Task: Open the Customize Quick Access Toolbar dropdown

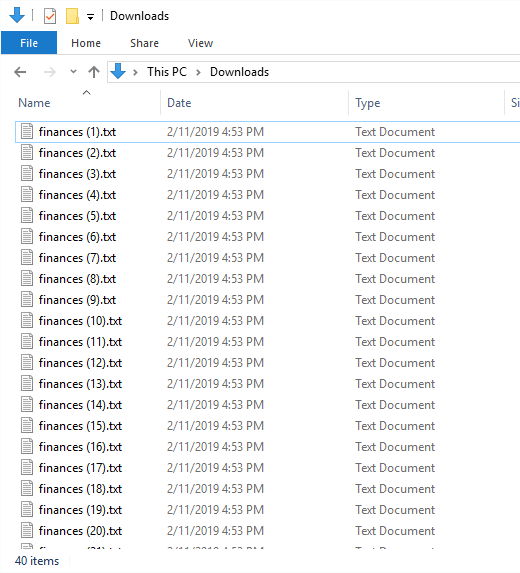Action: pyautogui.click(x=90, y=16)
